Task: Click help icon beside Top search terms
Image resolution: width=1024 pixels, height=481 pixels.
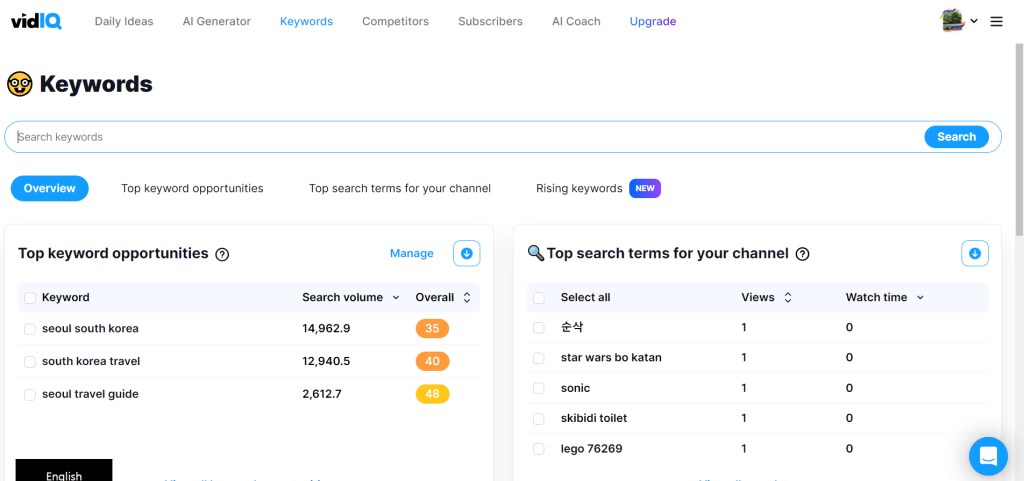Action: click(802, 255)
